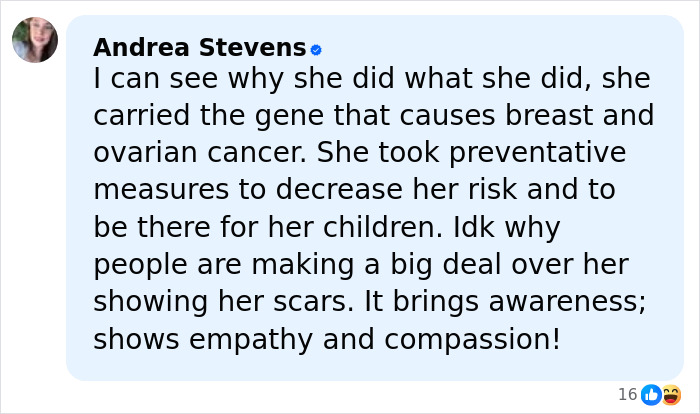Viewport: 700px width, 414px height.
Task: Click the last line "shows empathy and compassion!"
Action: point(327,339)
